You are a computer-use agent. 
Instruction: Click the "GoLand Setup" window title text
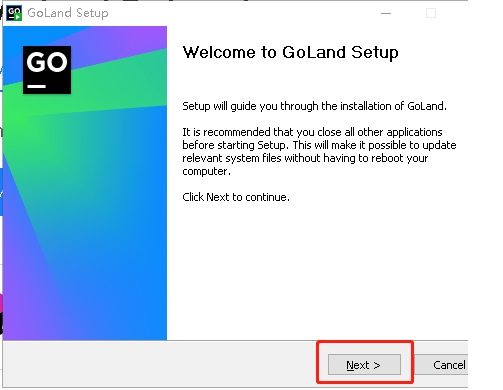tap(68, 13)
